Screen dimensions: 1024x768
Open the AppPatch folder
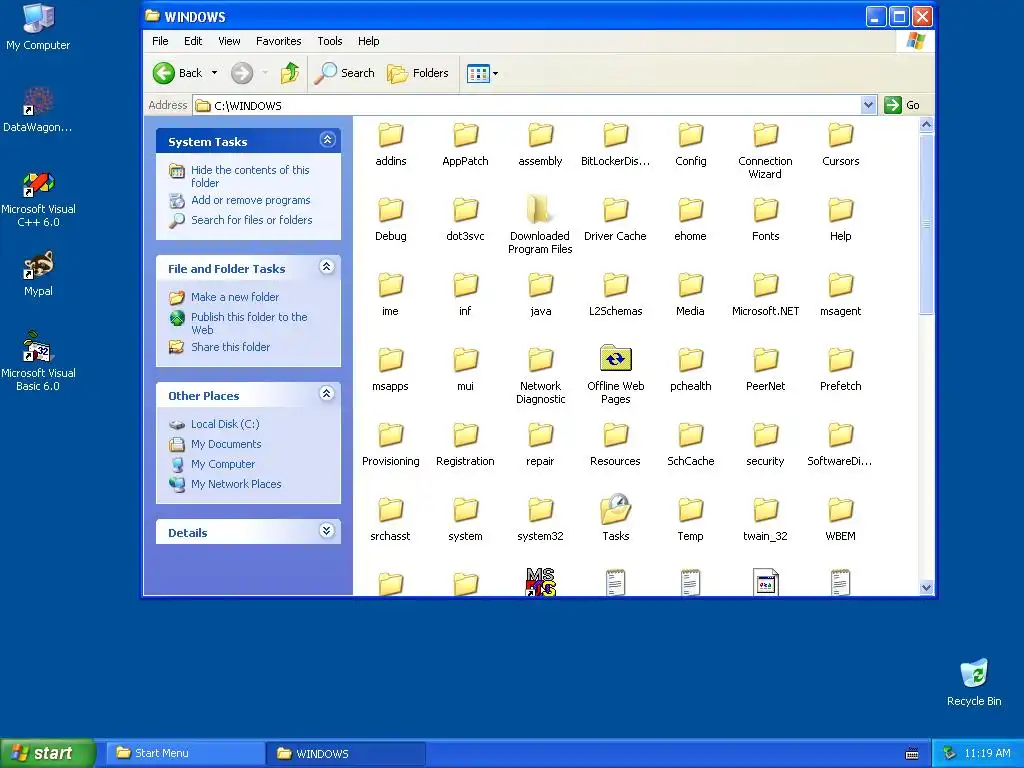pyautogui.click(x=465, y=145)
